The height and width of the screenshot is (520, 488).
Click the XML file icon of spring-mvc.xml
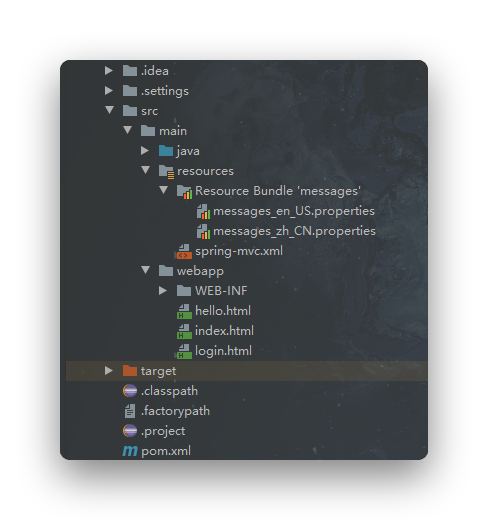(184, 251)
